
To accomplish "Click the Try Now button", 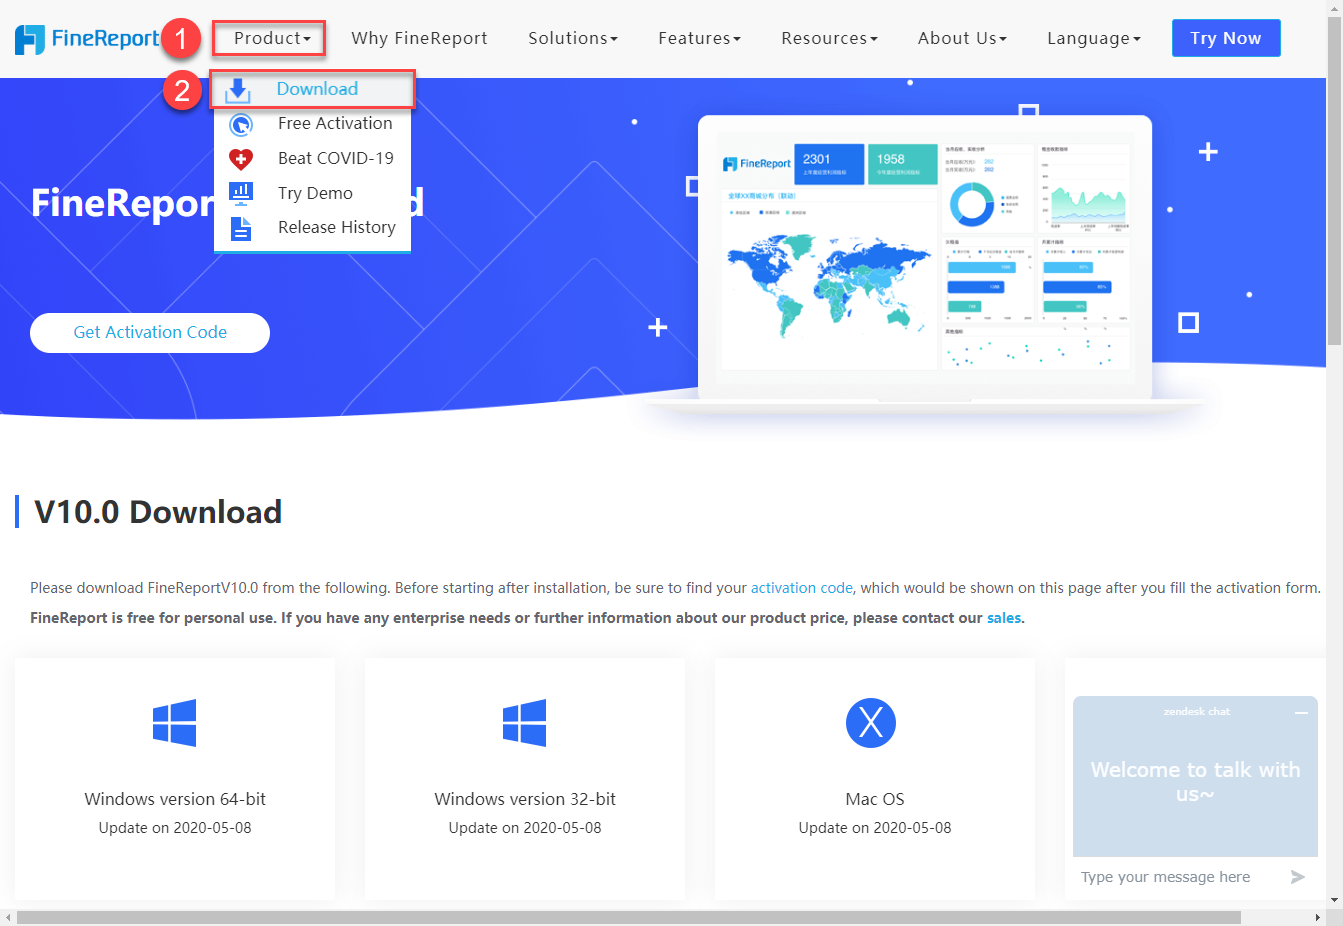I will click(1226, 38).
